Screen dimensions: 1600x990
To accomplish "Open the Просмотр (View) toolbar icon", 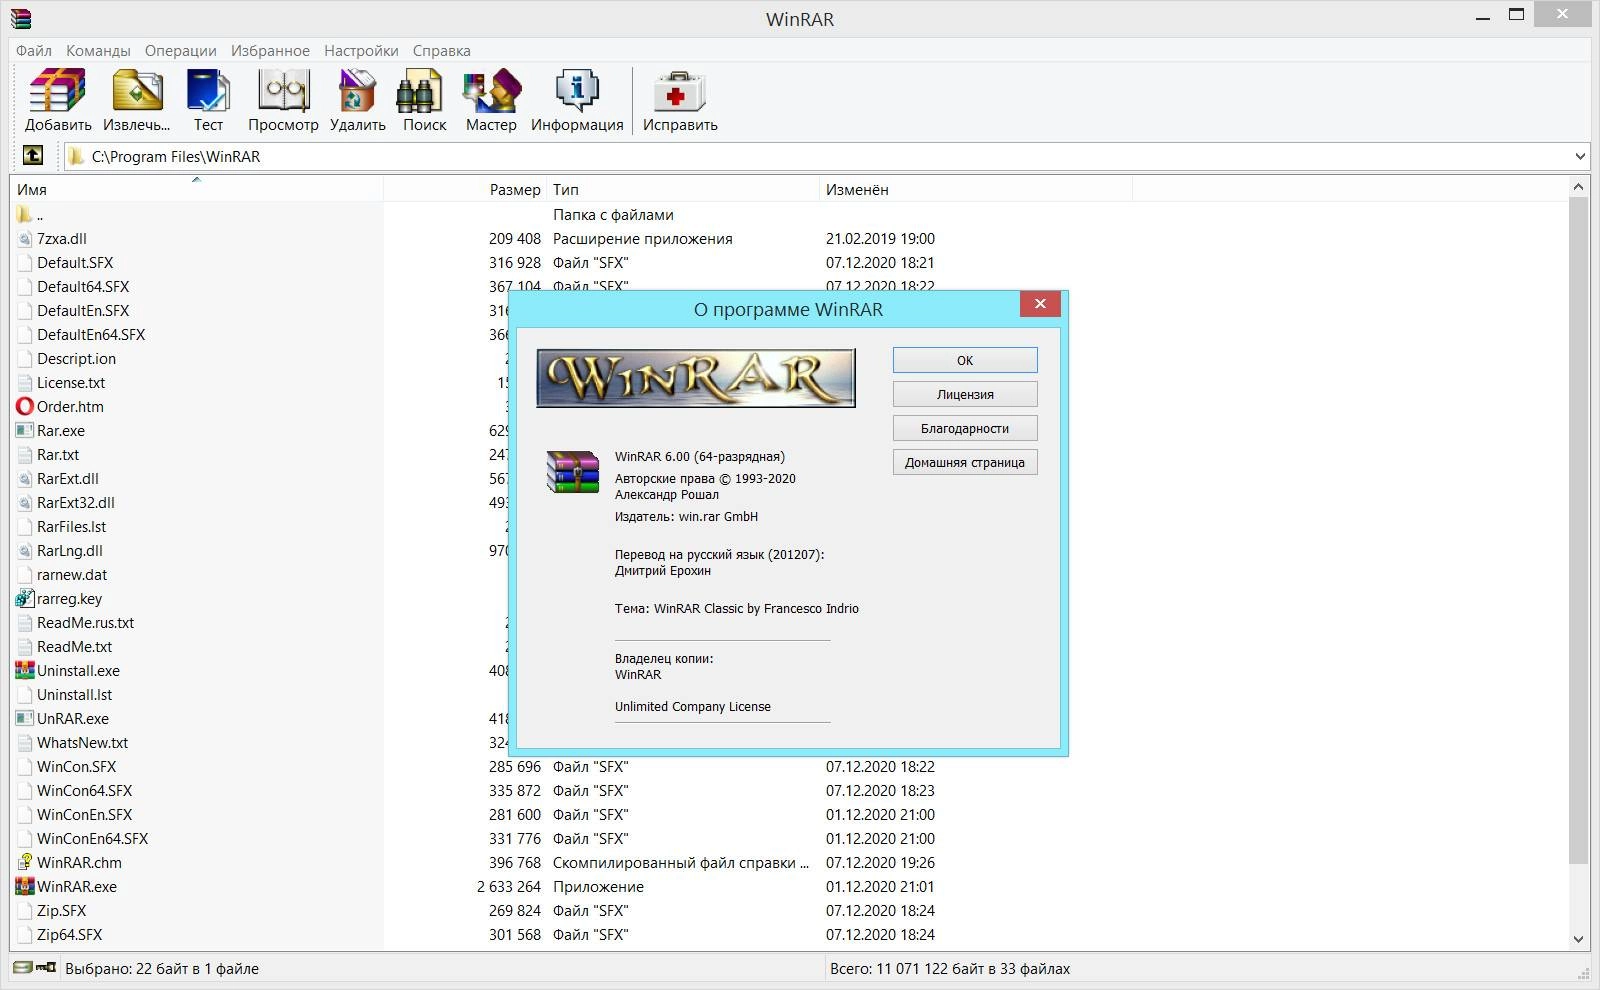I will 284,91.
